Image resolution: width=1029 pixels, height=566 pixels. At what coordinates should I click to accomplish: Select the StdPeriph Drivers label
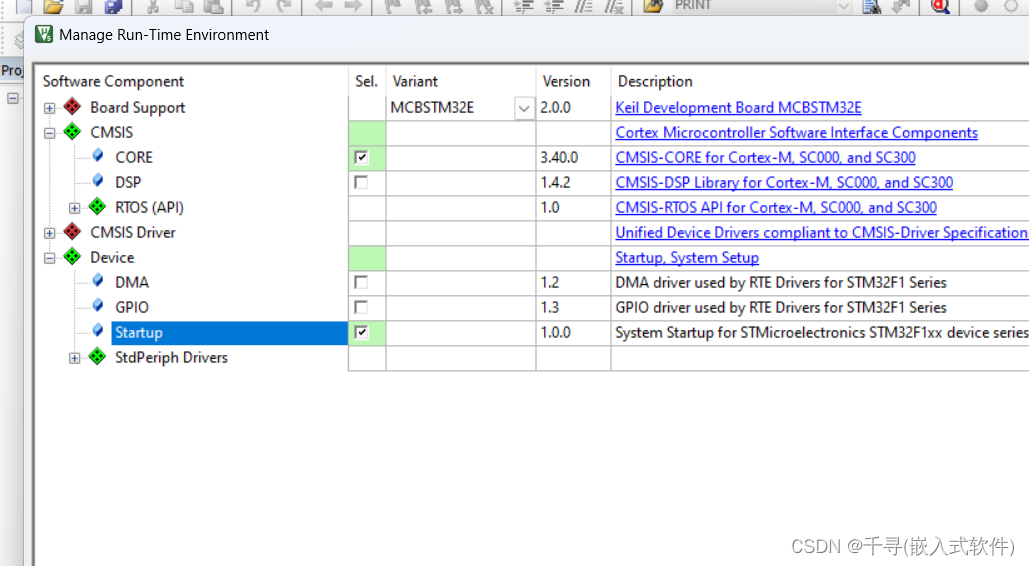[x=171, y=357]
